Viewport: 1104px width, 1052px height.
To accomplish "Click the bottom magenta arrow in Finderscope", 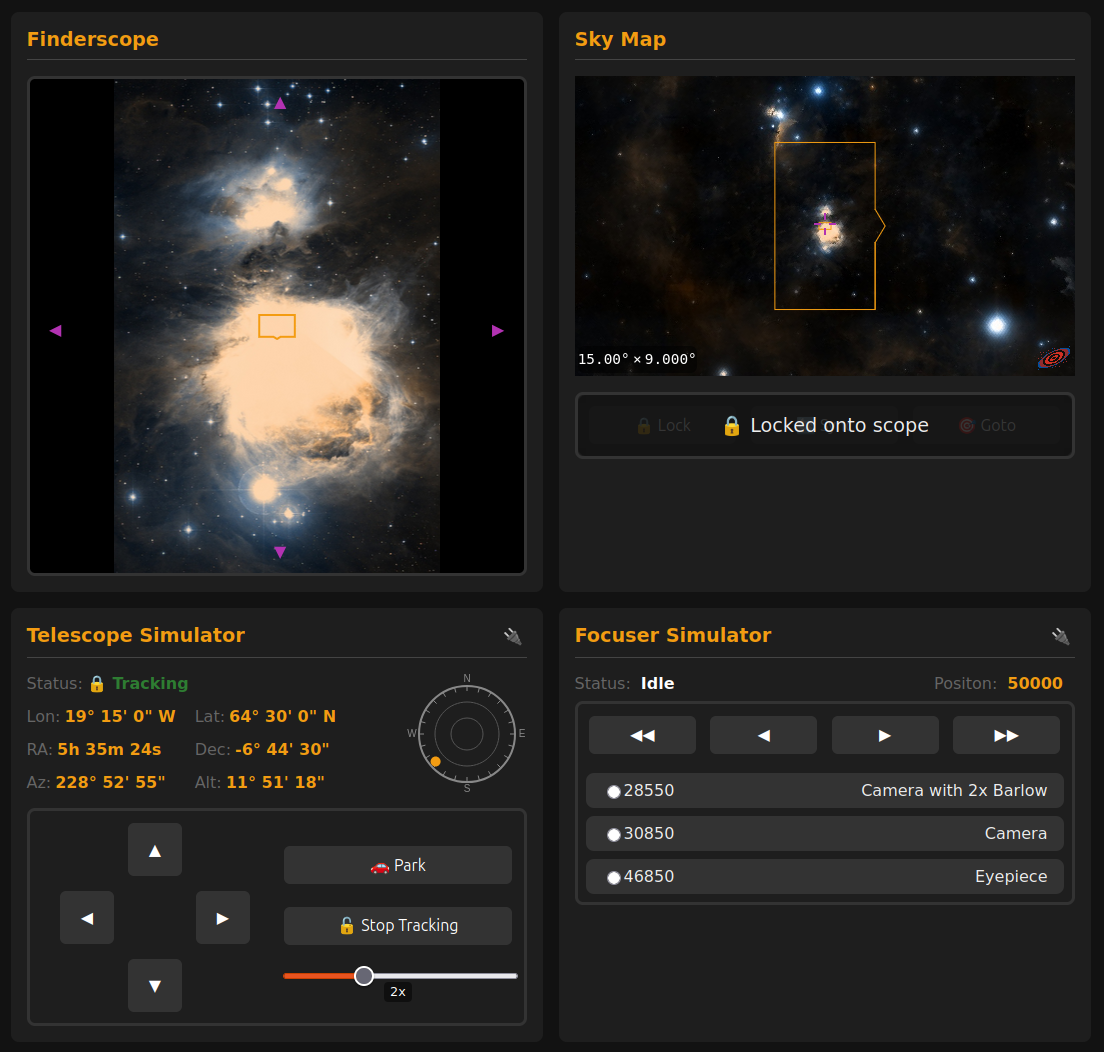I will 280,552.
